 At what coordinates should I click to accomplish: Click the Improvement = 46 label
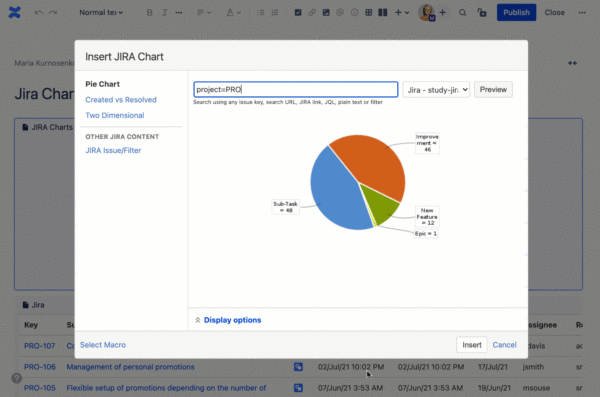[x=427, y=143]
